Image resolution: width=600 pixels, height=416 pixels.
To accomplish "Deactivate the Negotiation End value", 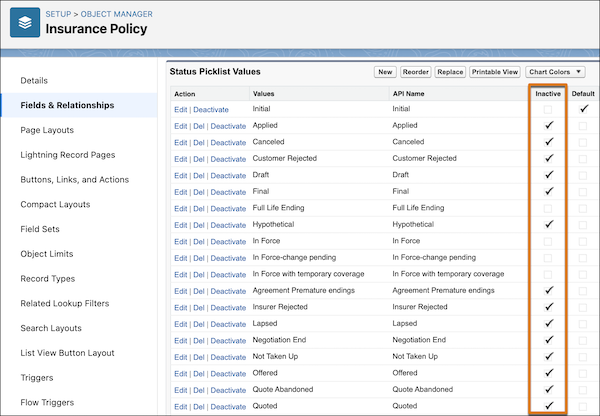I will pos(228,341).
